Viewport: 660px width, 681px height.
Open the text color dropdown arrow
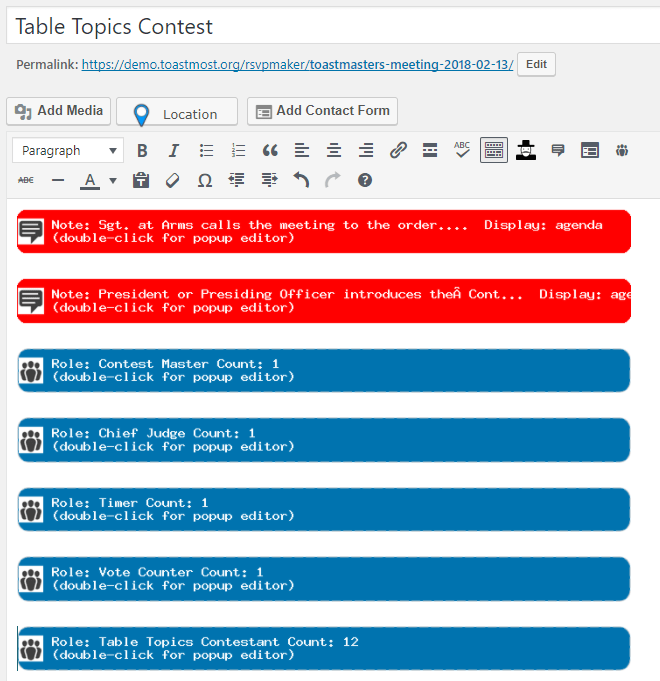point(113,180)
